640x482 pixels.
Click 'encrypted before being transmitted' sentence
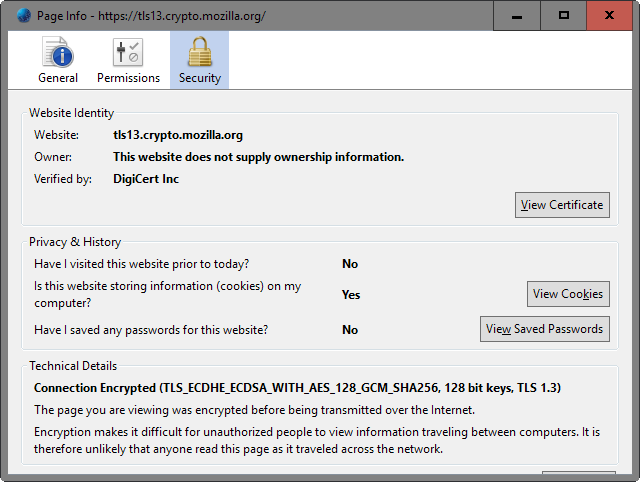tap(254, 410)
